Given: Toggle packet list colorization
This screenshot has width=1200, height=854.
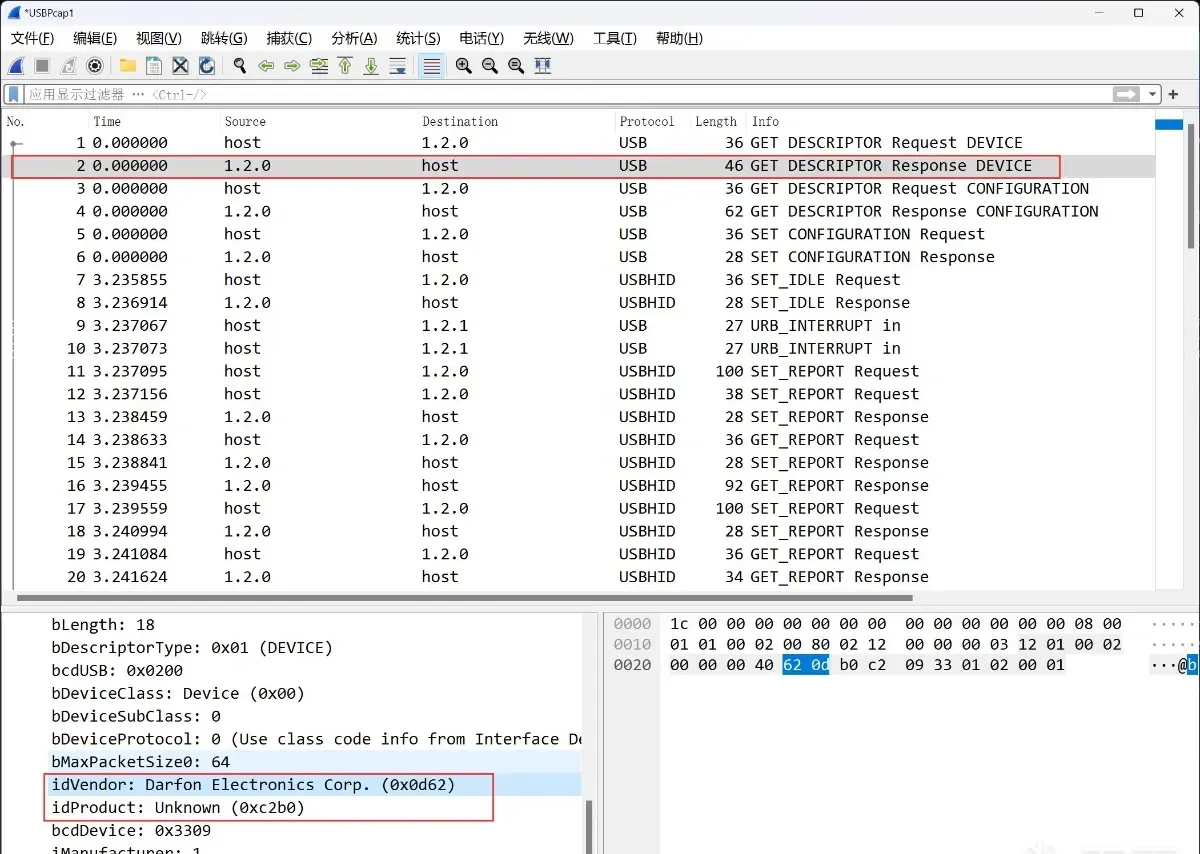Looking at the screenshot, I should [x=431, y=66].
